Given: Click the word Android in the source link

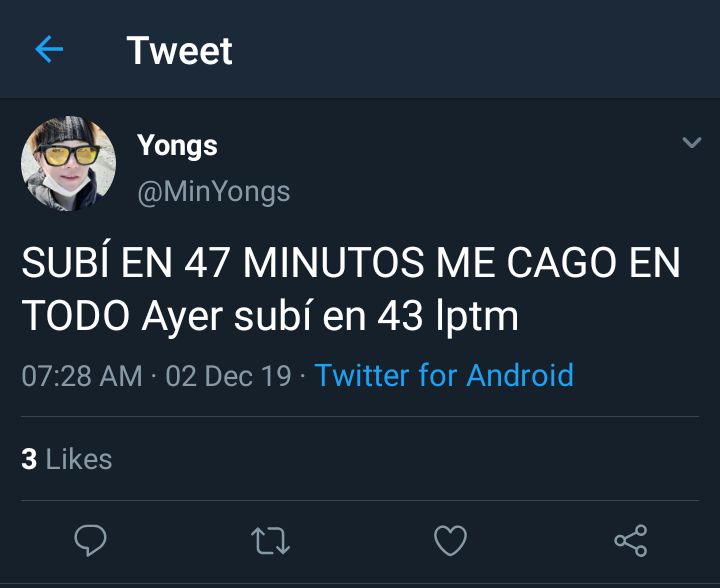Looking at the screenshot, I should coord(520,375).
